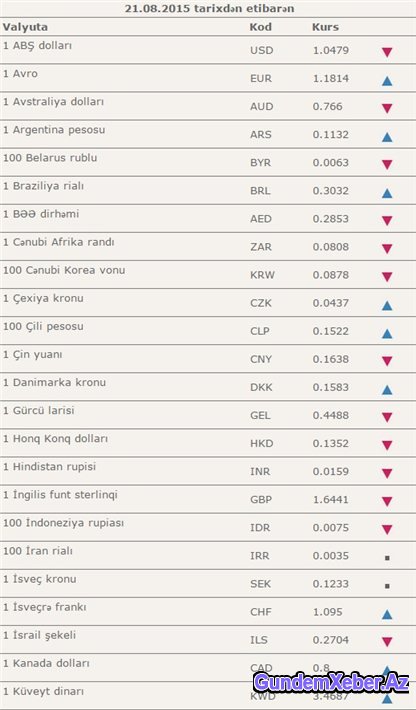This screenshot has height=710, width=416.
Task: Select the 100 Cənubi Korea vonu row
Action: 208,274
